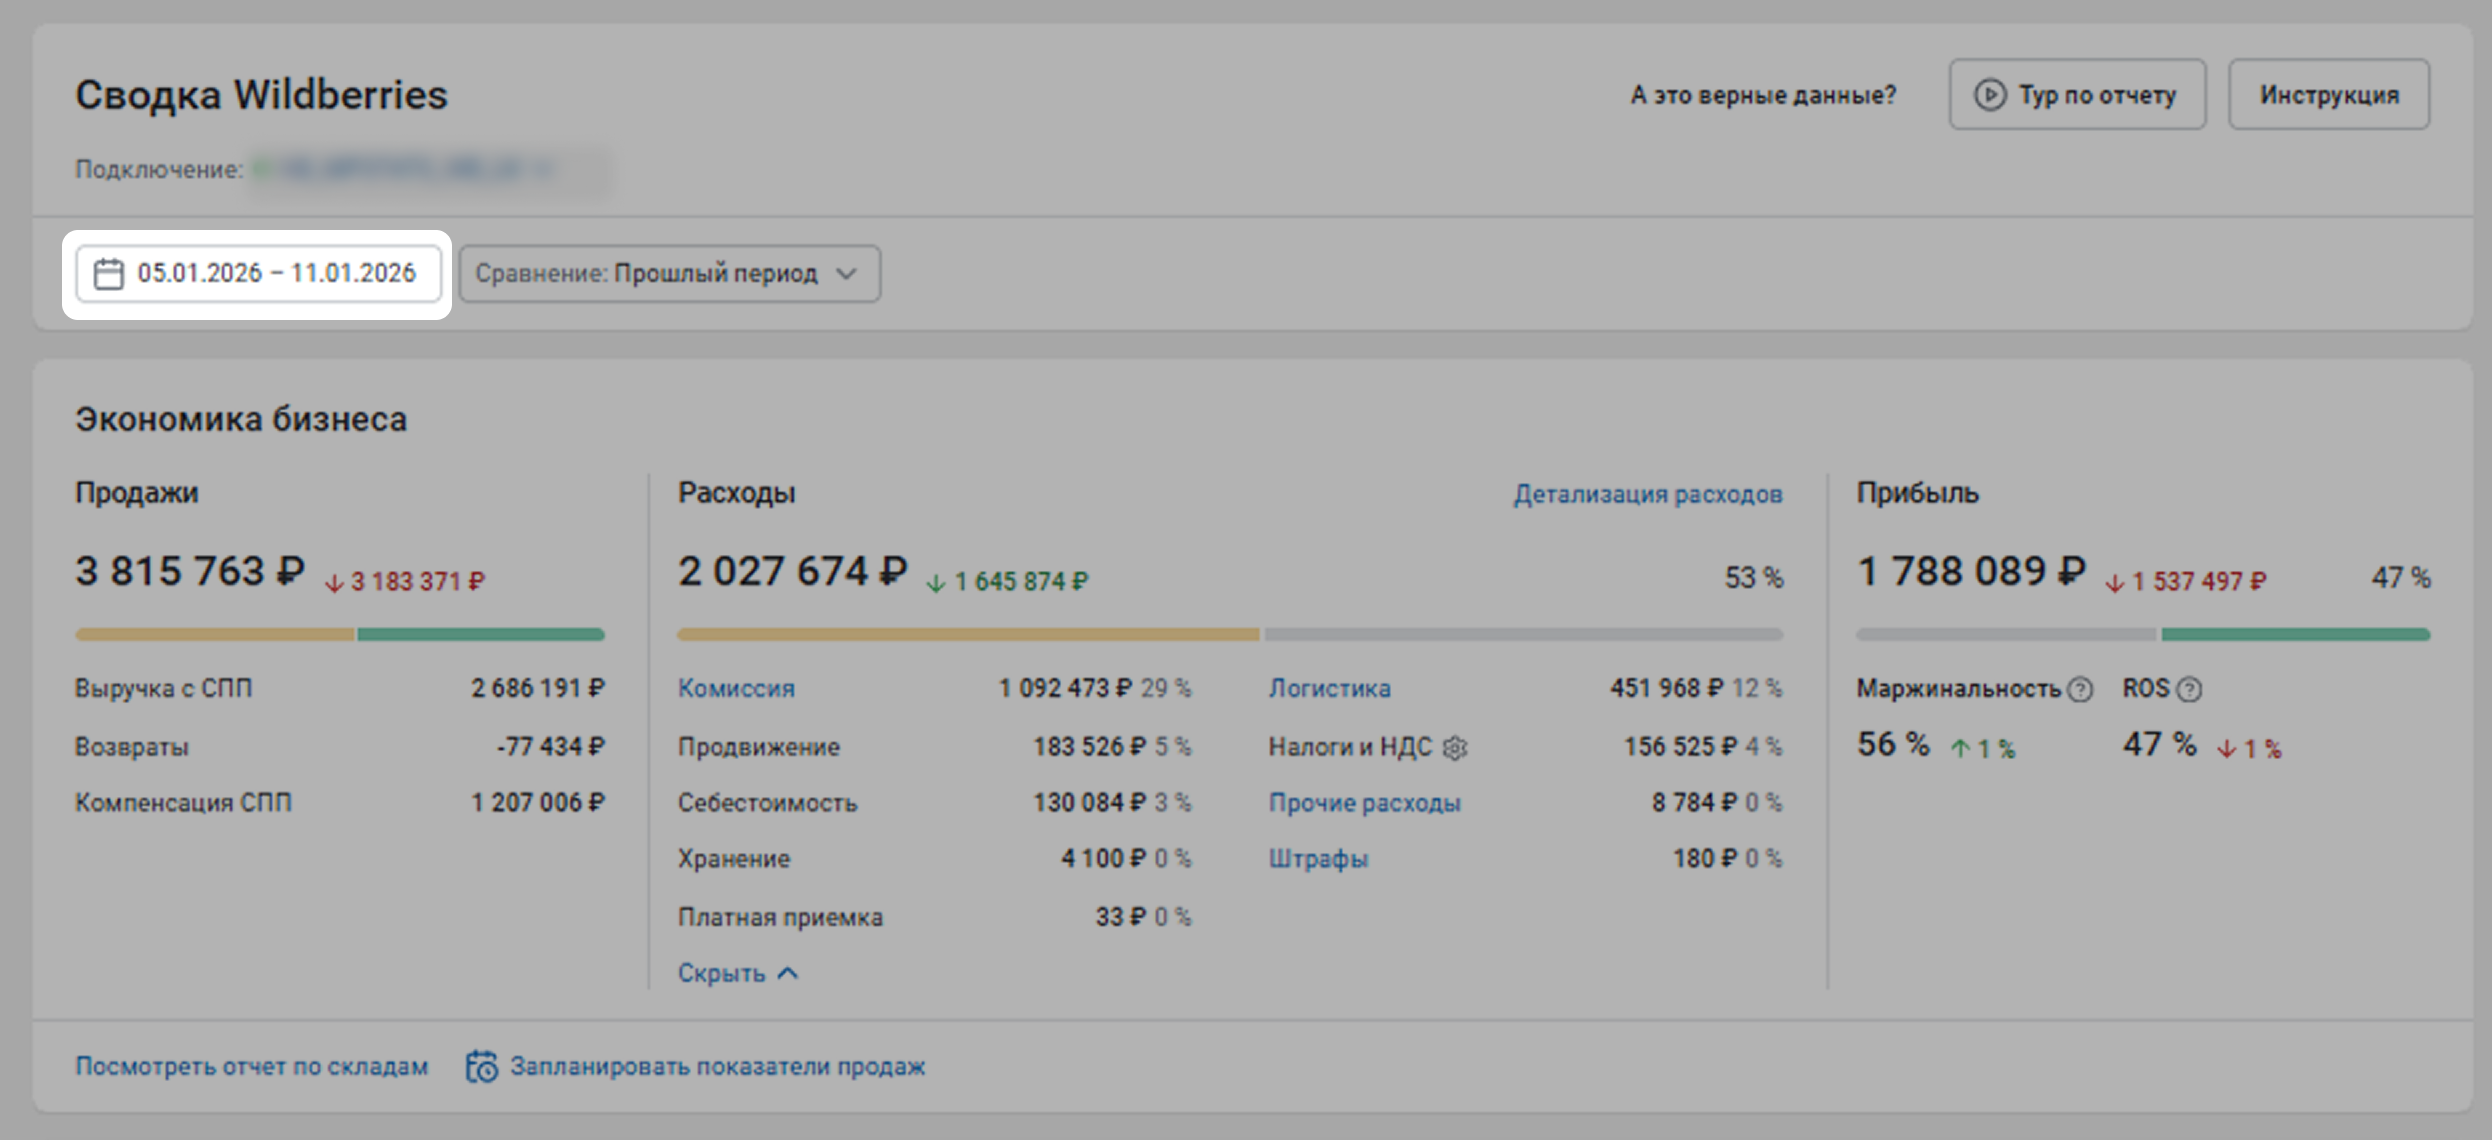
Task: Click the help icon next to ROS
Action: (2189, 689)
